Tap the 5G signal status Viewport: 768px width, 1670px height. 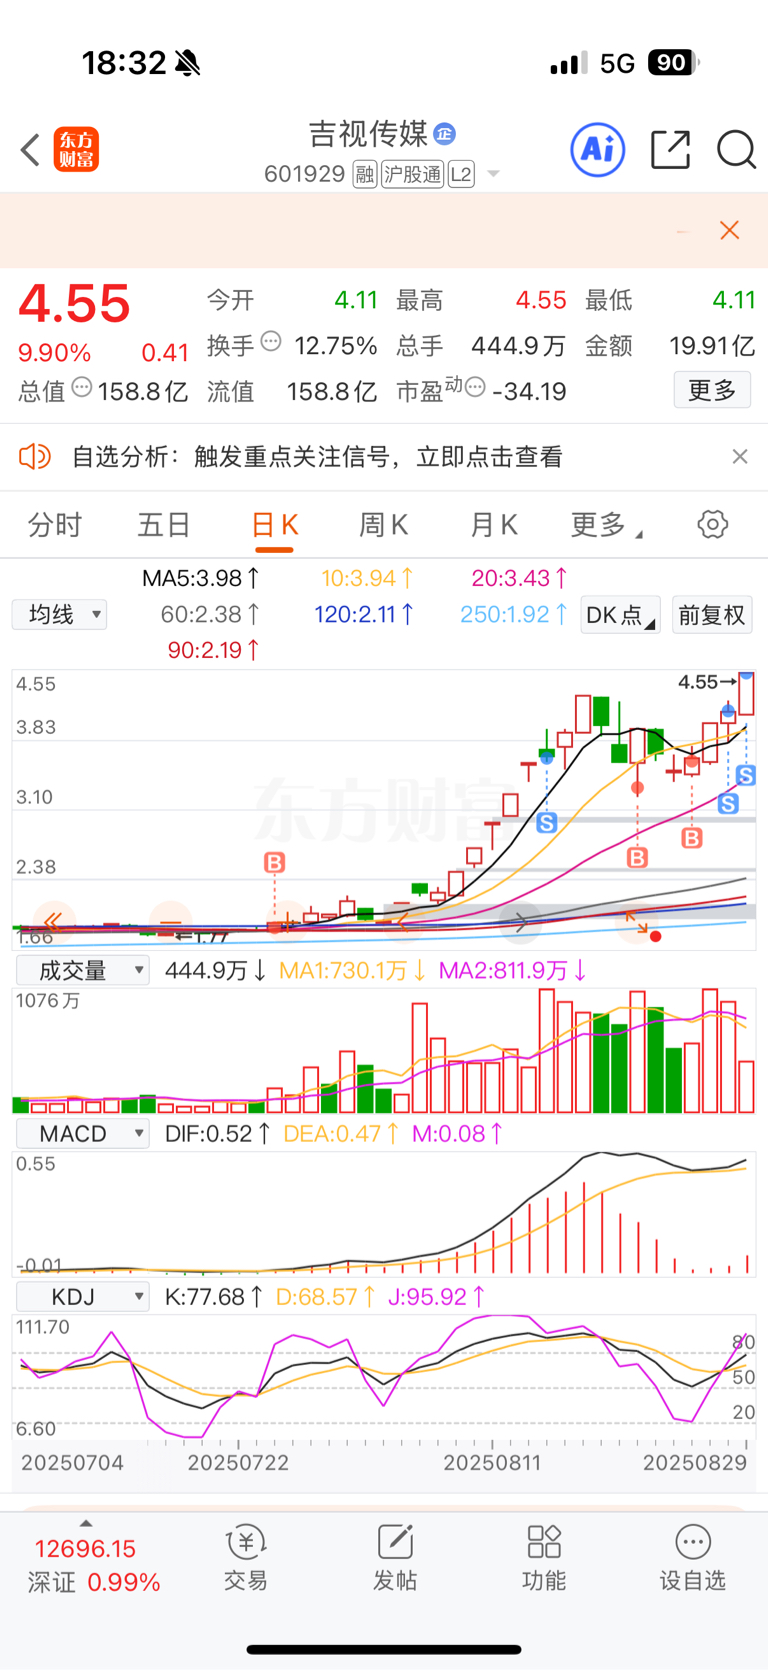point(617,64)
